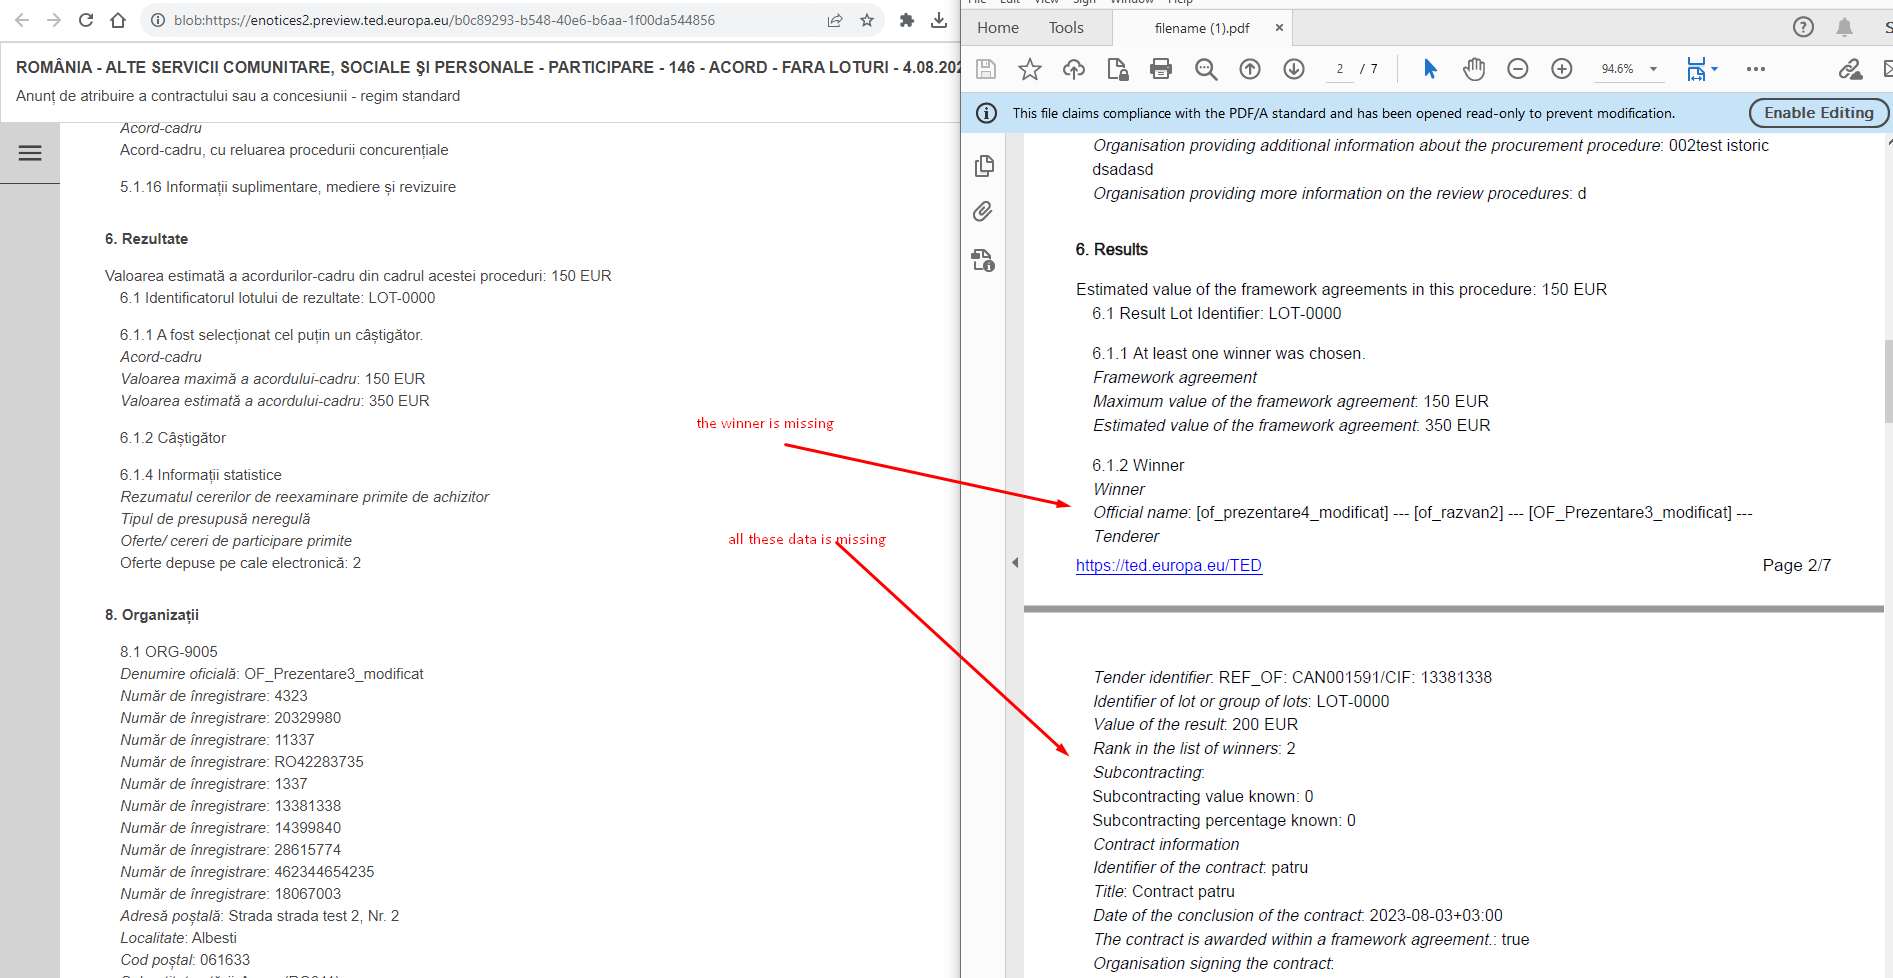
Task: Toggle the sidebar with the hamburger menu
Action: coord(30,153)
